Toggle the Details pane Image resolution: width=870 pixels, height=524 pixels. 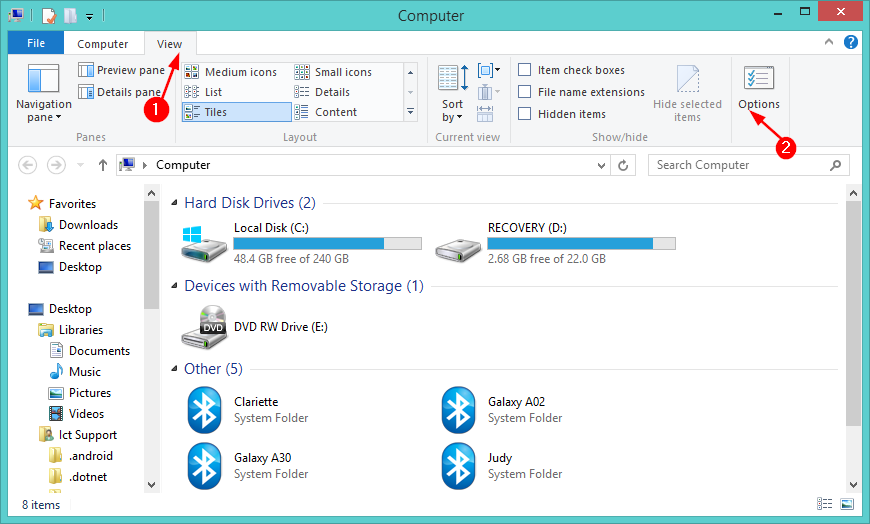(x=120, y=92)
